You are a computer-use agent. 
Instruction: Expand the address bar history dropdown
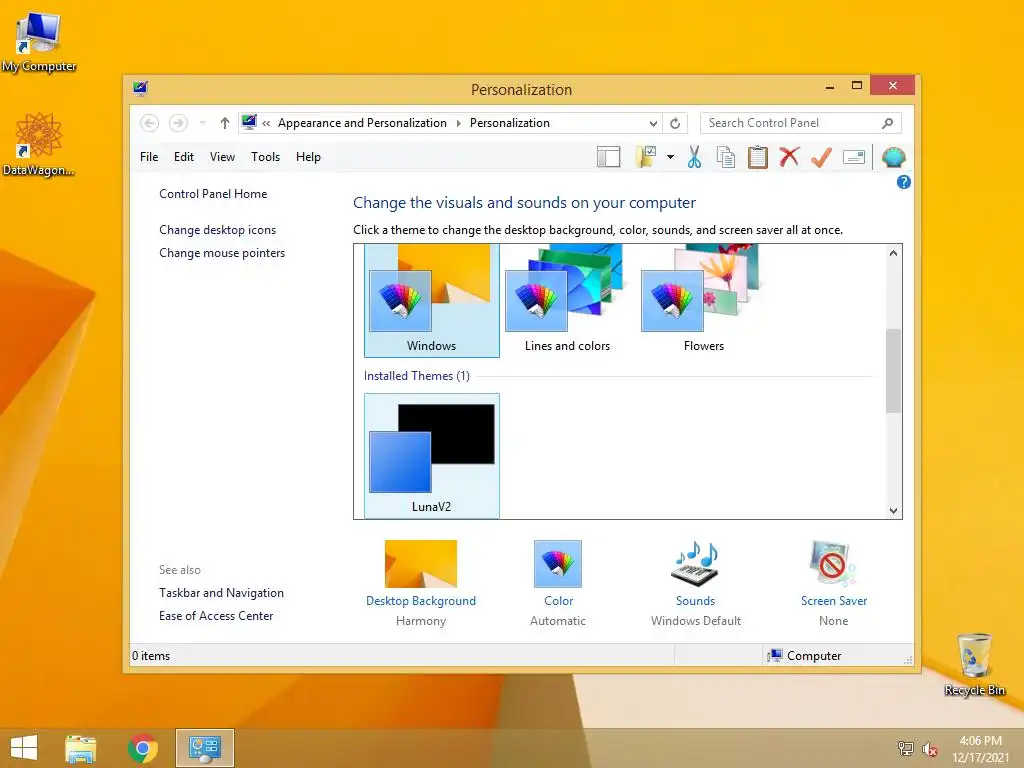pos(653,123)
